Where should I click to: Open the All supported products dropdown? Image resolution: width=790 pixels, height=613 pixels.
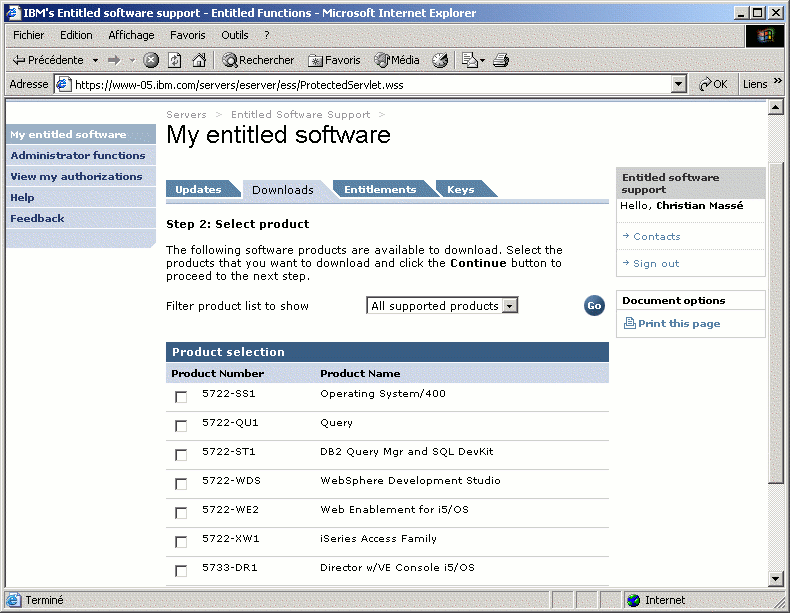[x=442, y=306]
